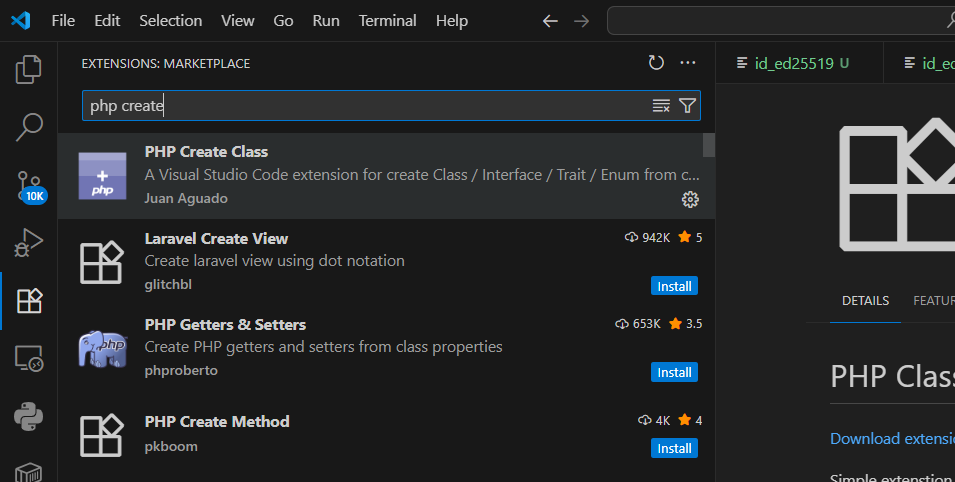Install the Laravel Create View extension
This screenshot has width=955, height=482.
click(674, 286)
